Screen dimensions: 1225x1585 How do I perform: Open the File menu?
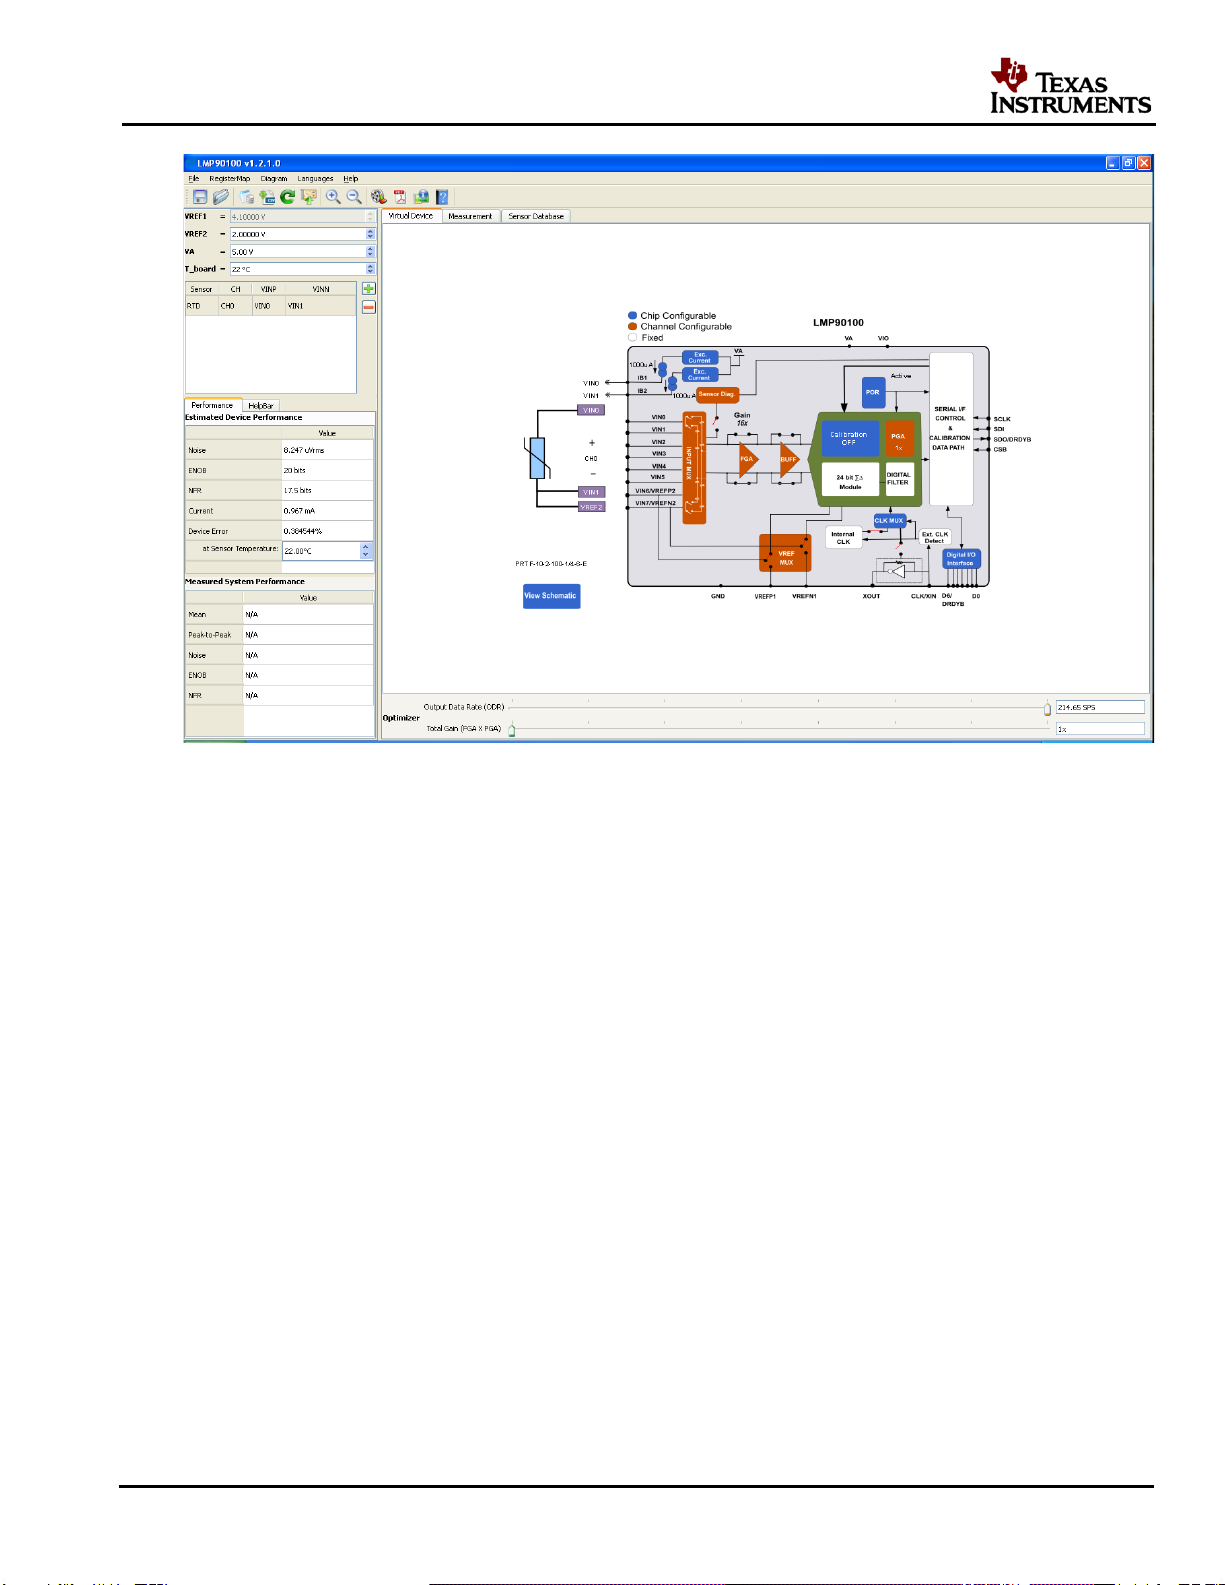pyautogui.click(x=194, y=178)
